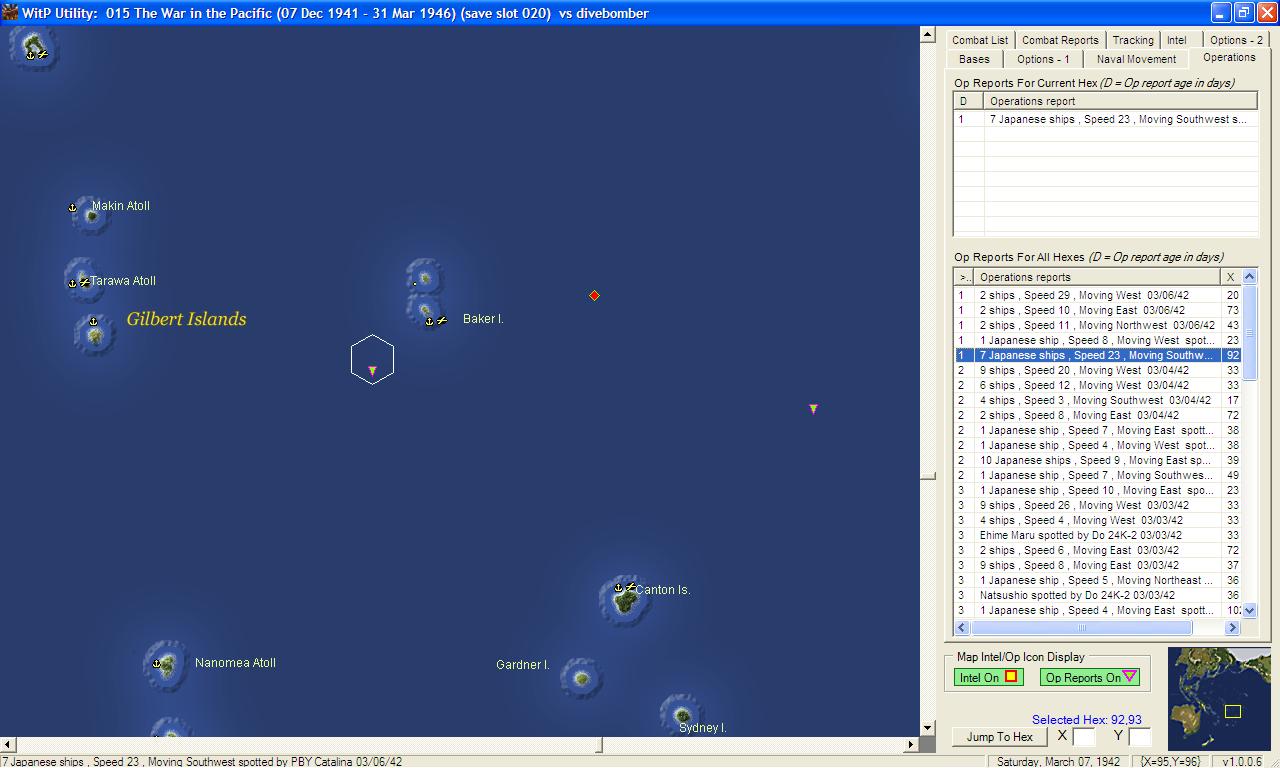Select the '9 ships , Speed 26 , Moving West' report

tap(1097, 505)
